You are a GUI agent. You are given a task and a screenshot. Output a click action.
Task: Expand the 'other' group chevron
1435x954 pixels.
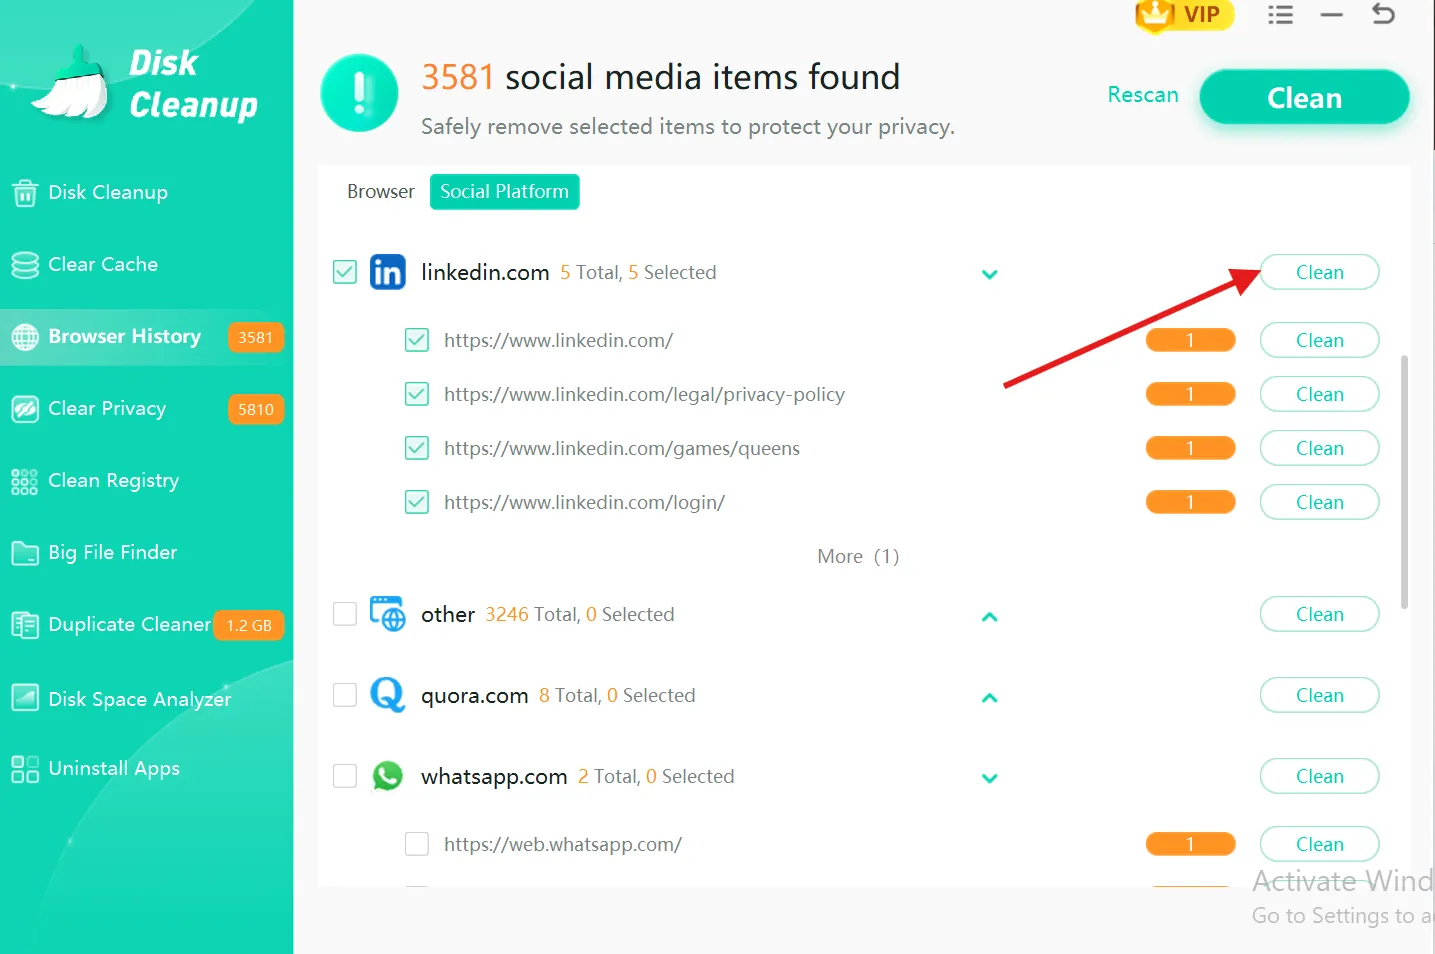[990, 617]
